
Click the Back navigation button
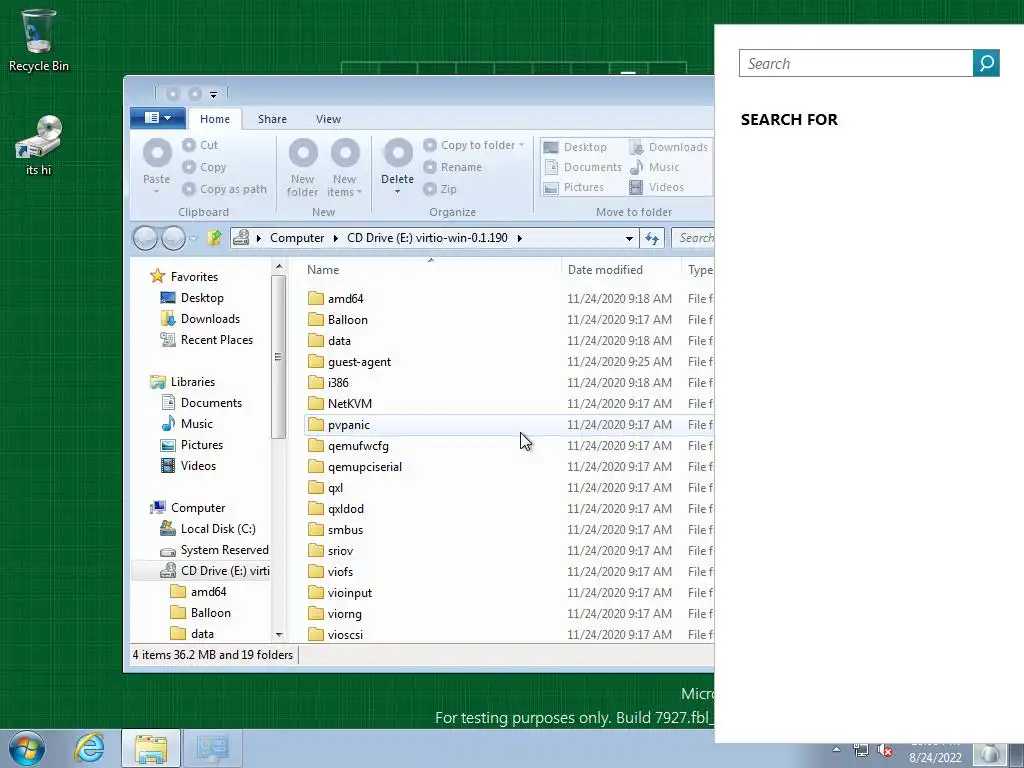(x=145, y=238)
